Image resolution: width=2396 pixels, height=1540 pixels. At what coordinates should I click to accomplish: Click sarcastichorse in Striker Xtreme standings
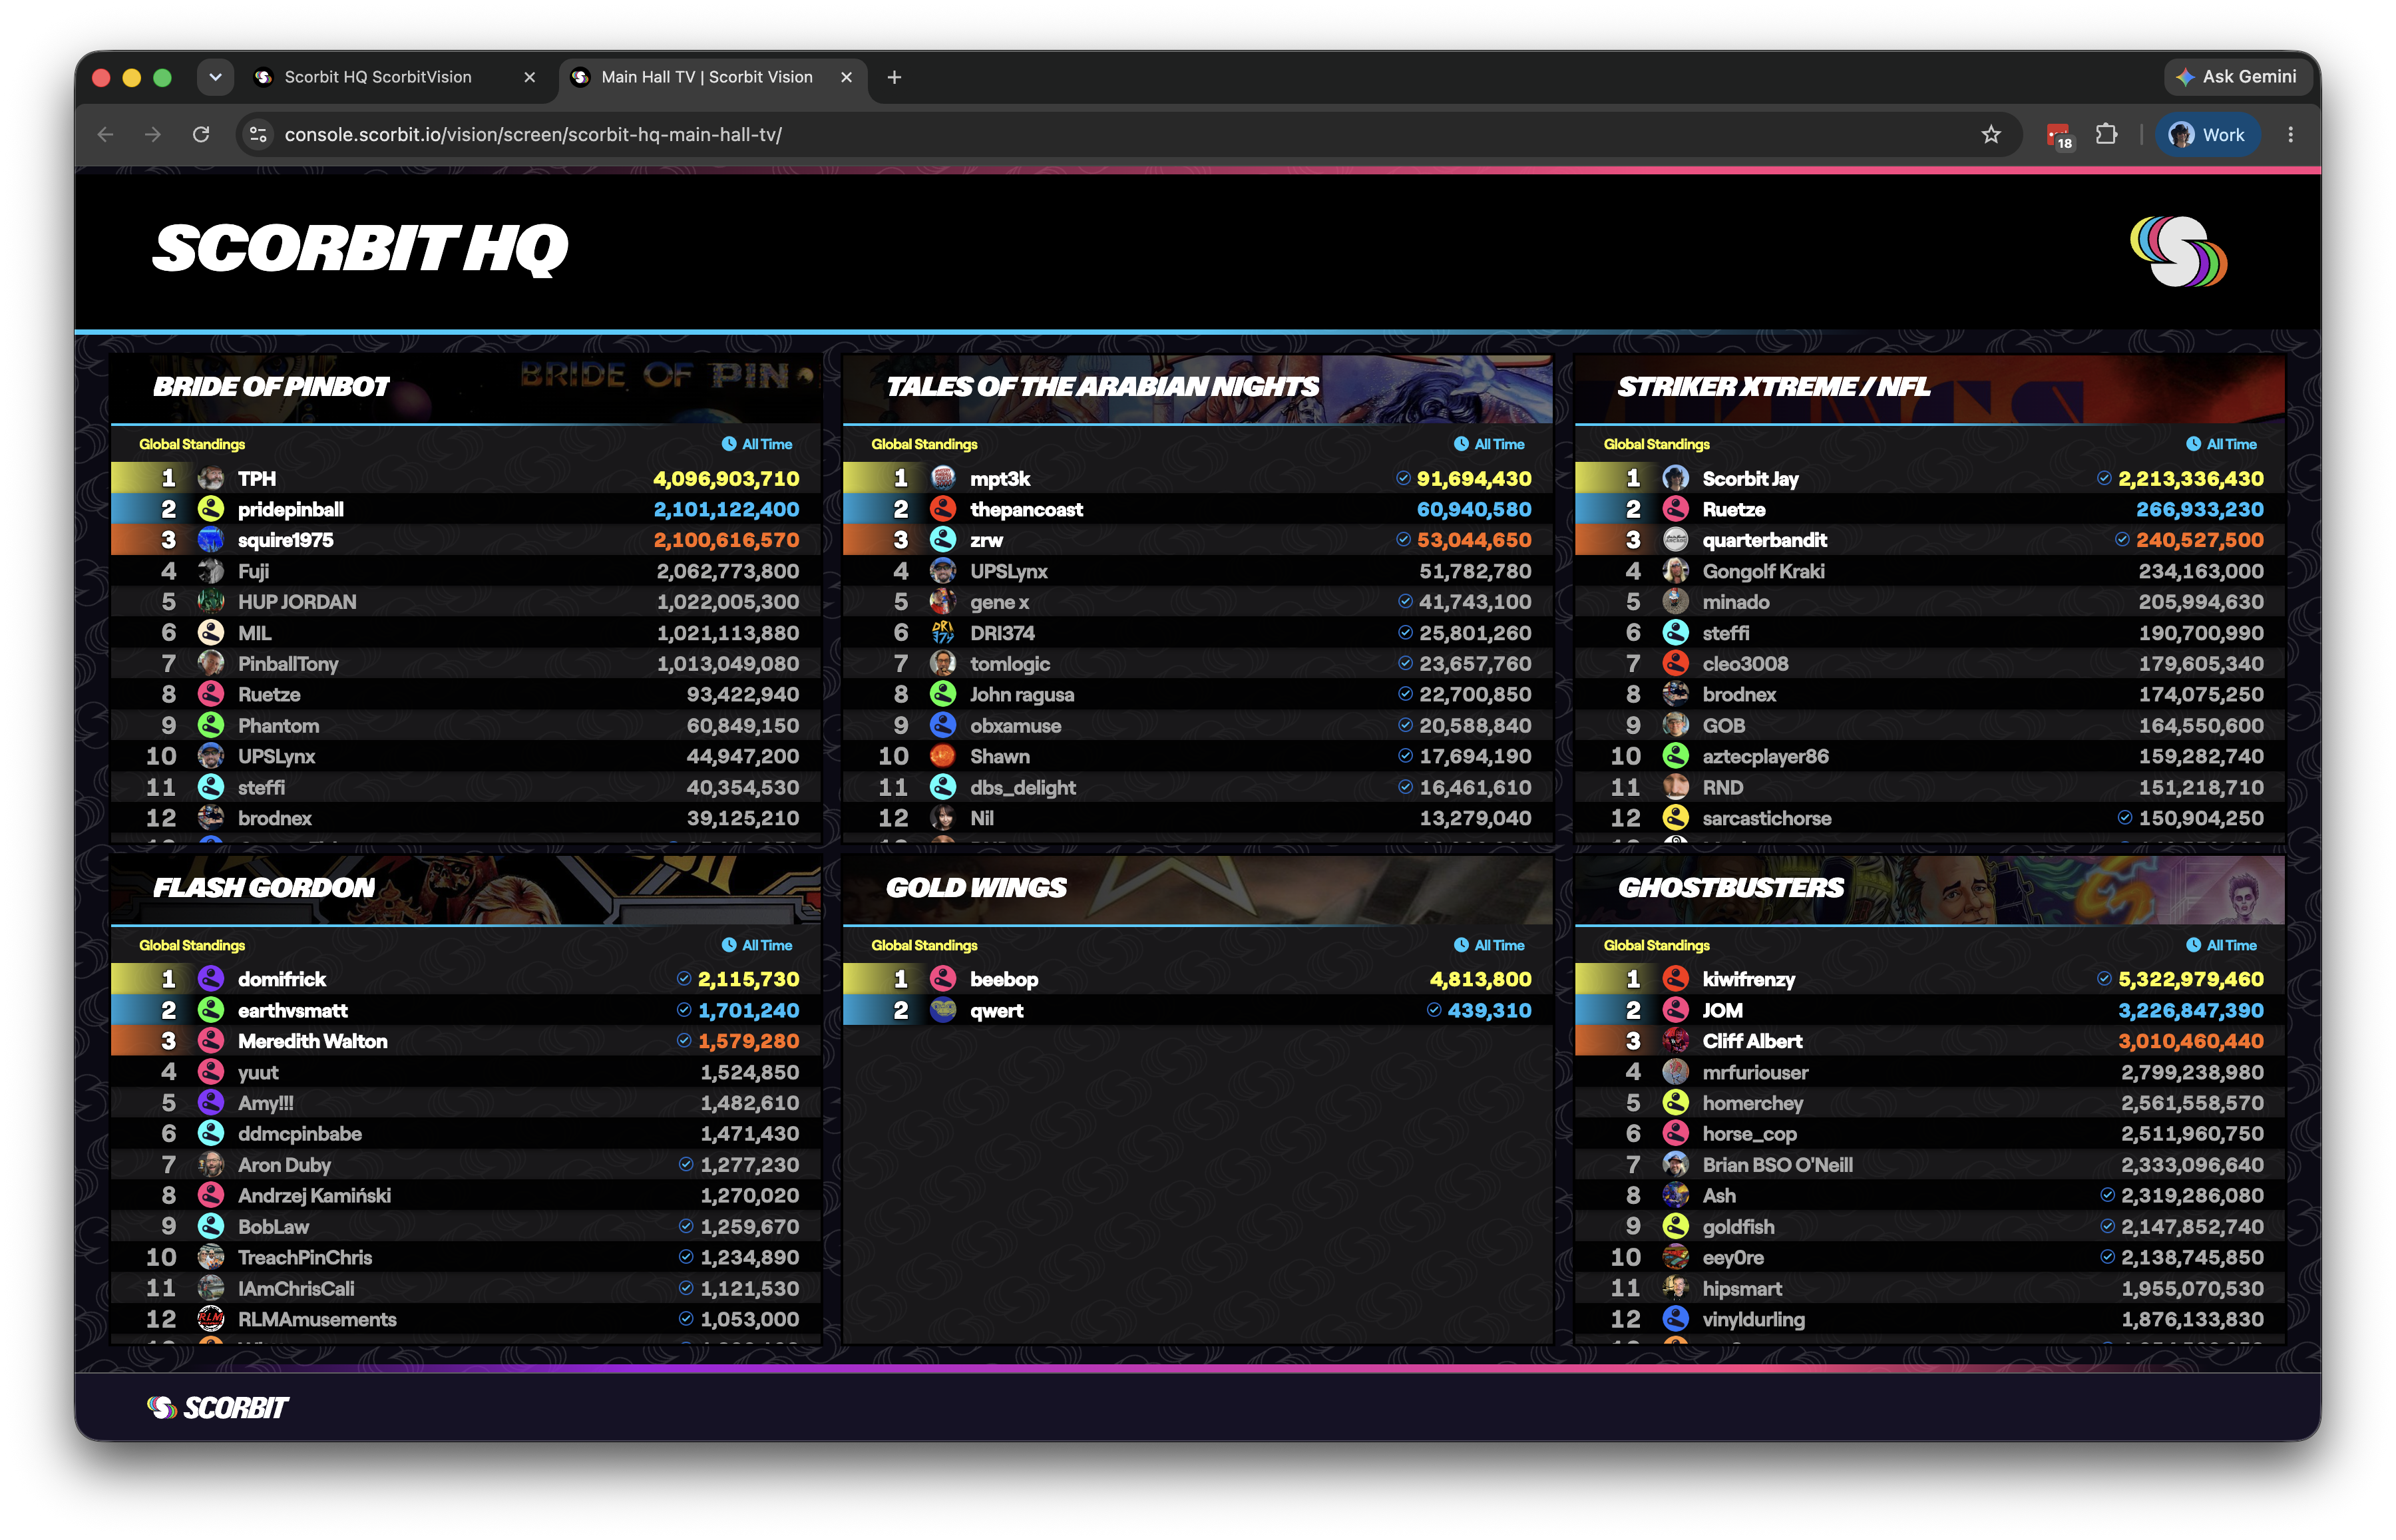click(1767, 818)
